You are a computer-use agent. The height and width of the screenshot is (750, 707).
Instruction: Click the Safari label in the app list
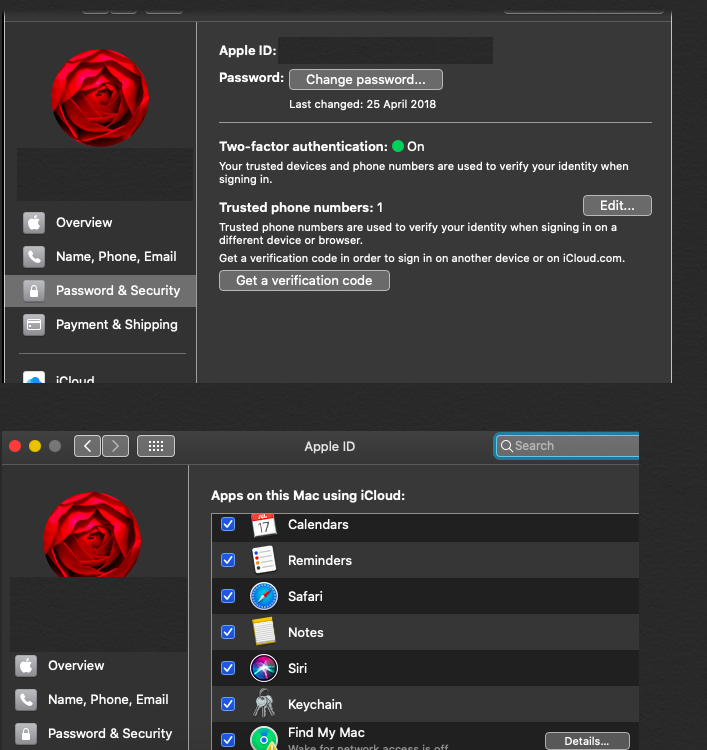pos(305,596)
